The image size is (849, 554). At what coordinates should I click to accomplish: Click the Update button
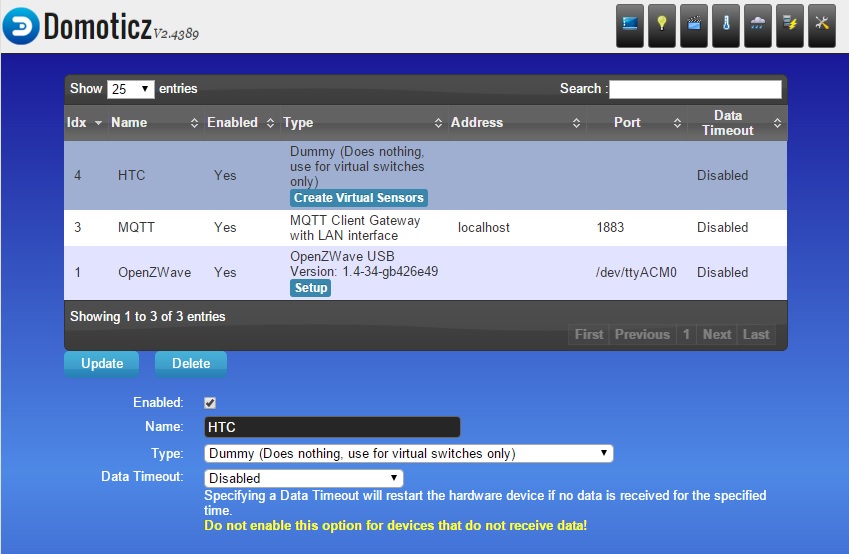(102, 363)
